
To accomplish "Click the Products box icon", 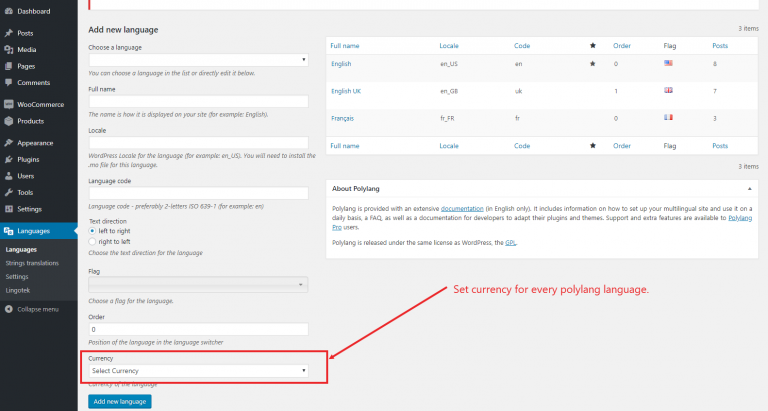I will 9,121.
